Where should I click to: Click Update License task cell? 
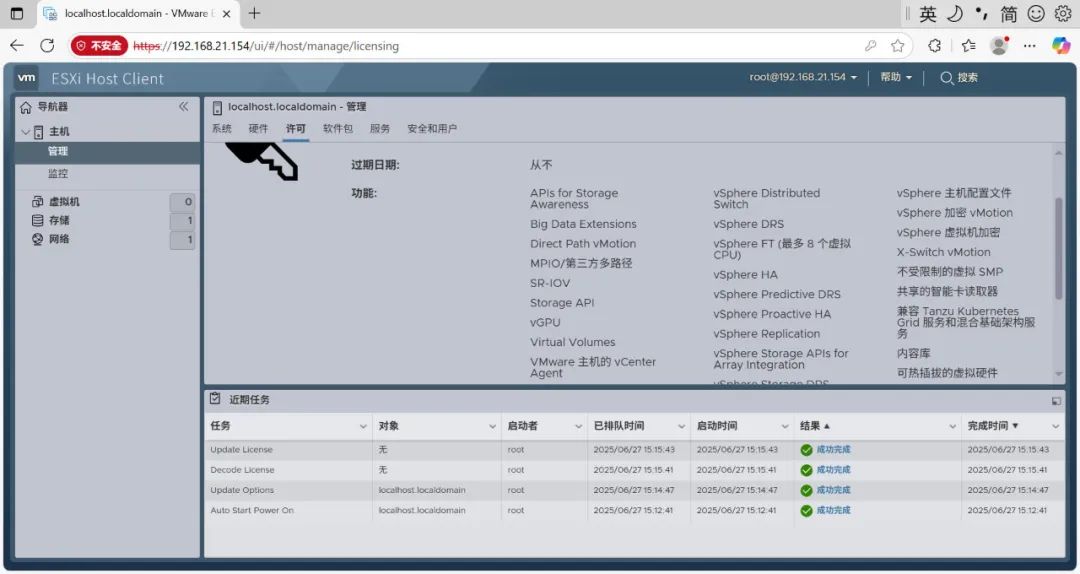(x=242, y=450)
